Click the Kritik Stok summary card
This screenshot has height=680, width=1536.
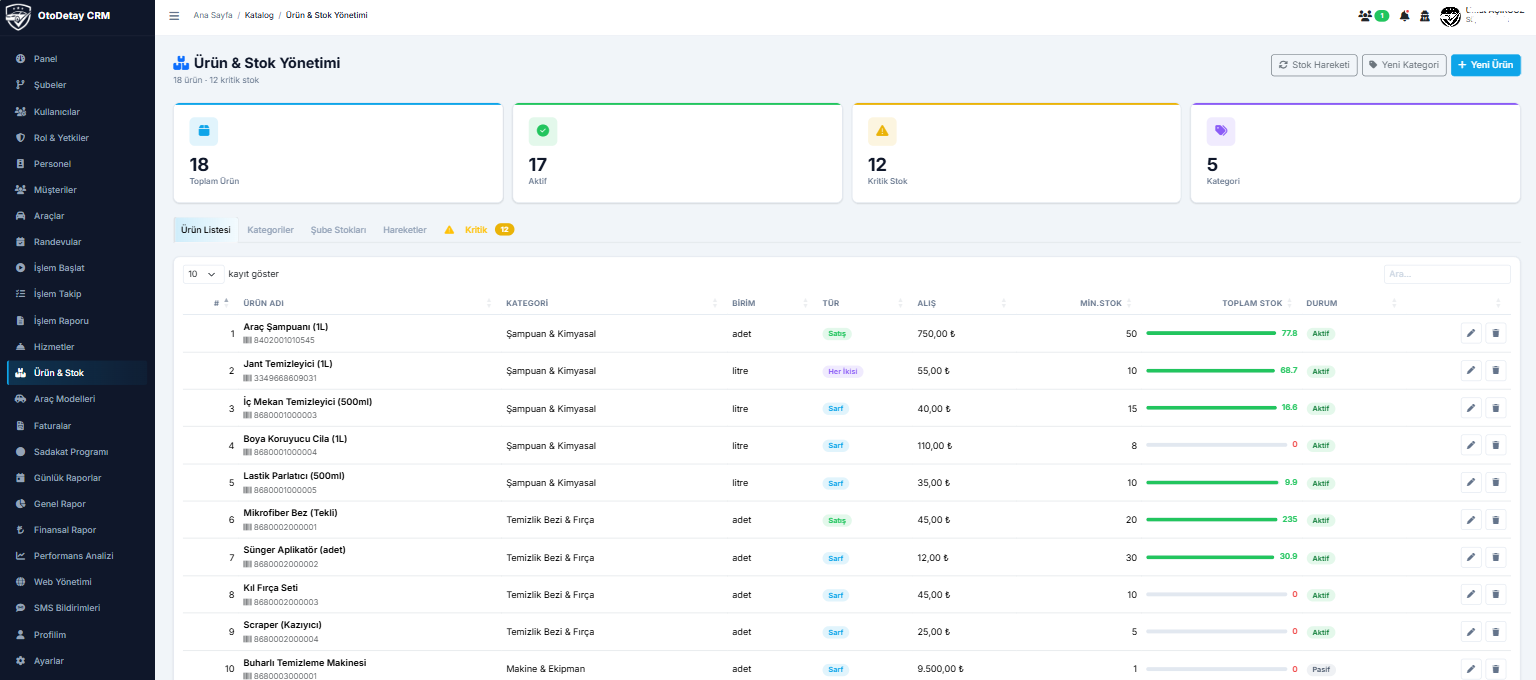tap(1016, 153)
